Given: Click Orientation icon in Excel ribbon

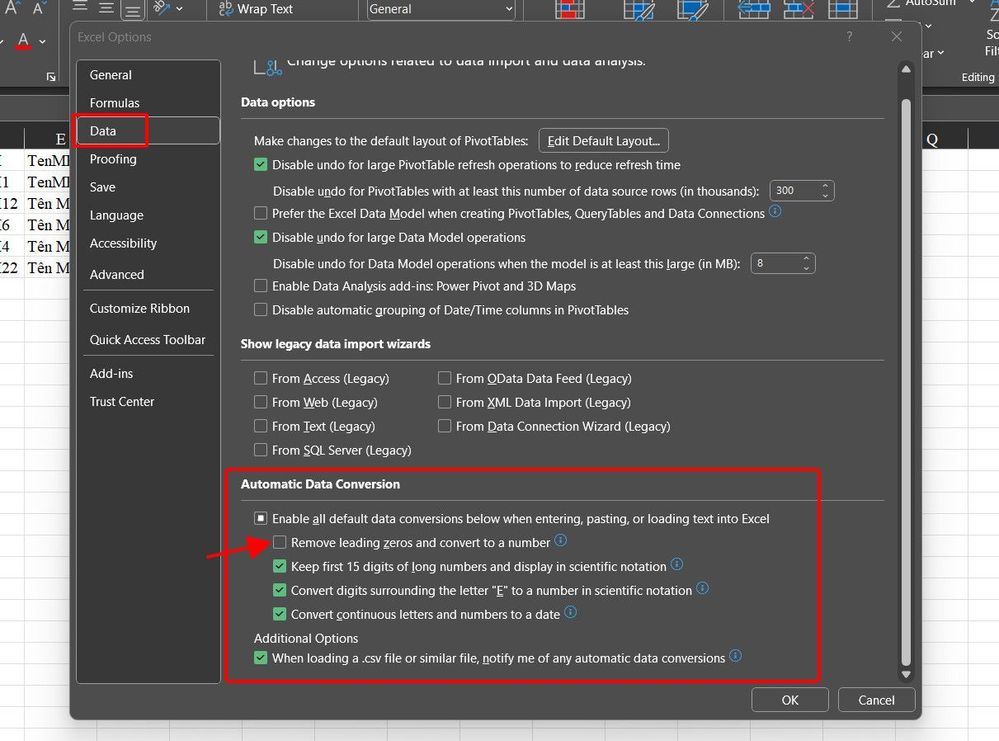Looking at the screenshot, I should (161, 8).
